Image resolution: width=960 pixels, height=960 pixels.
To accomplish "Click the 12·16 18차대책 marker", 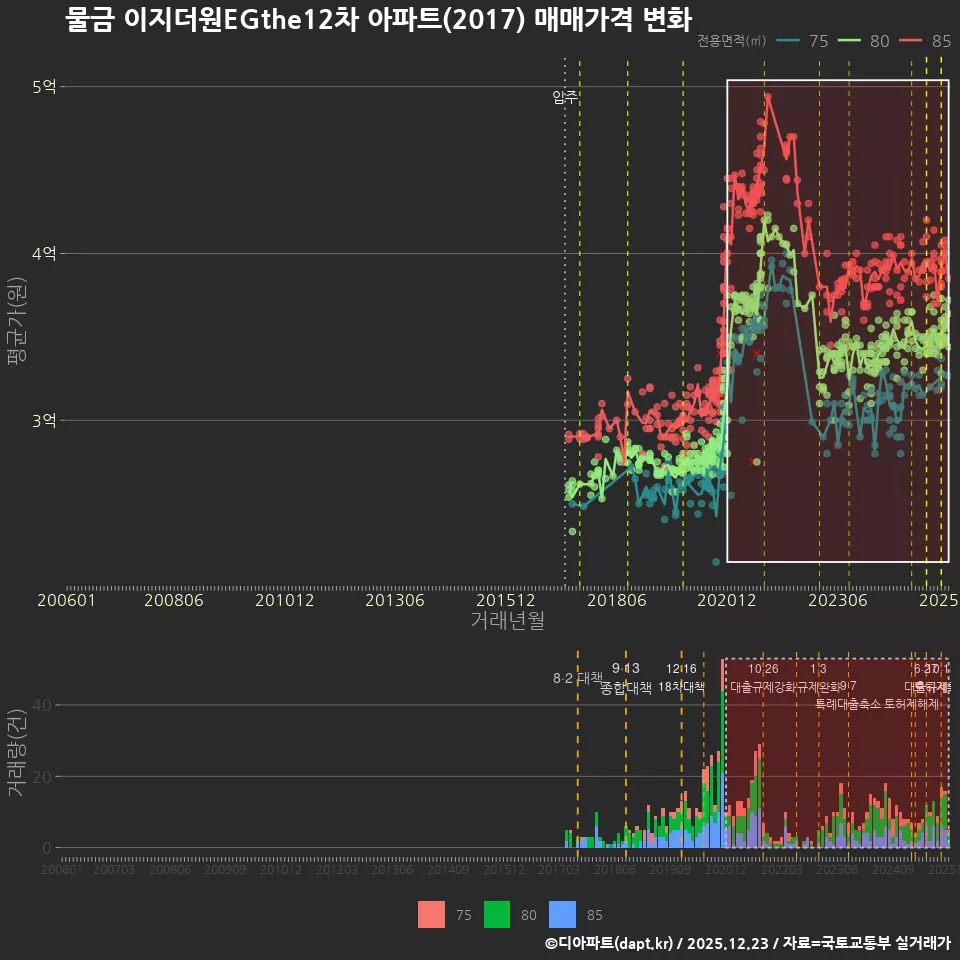I will coord(682,678).
